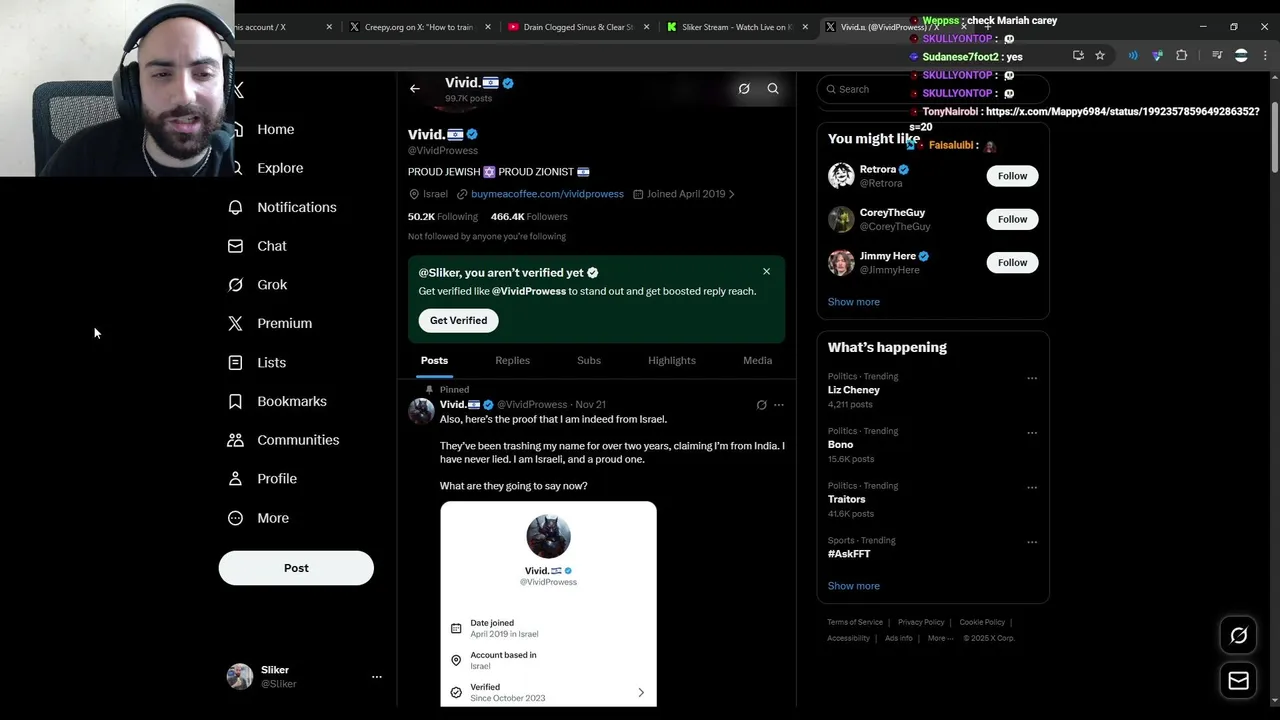Image resolution: width=1280 pixels, height=720 pixels.
Task: Switch to the Media tab
Action: pyautogui.click(x=757, y=360)
